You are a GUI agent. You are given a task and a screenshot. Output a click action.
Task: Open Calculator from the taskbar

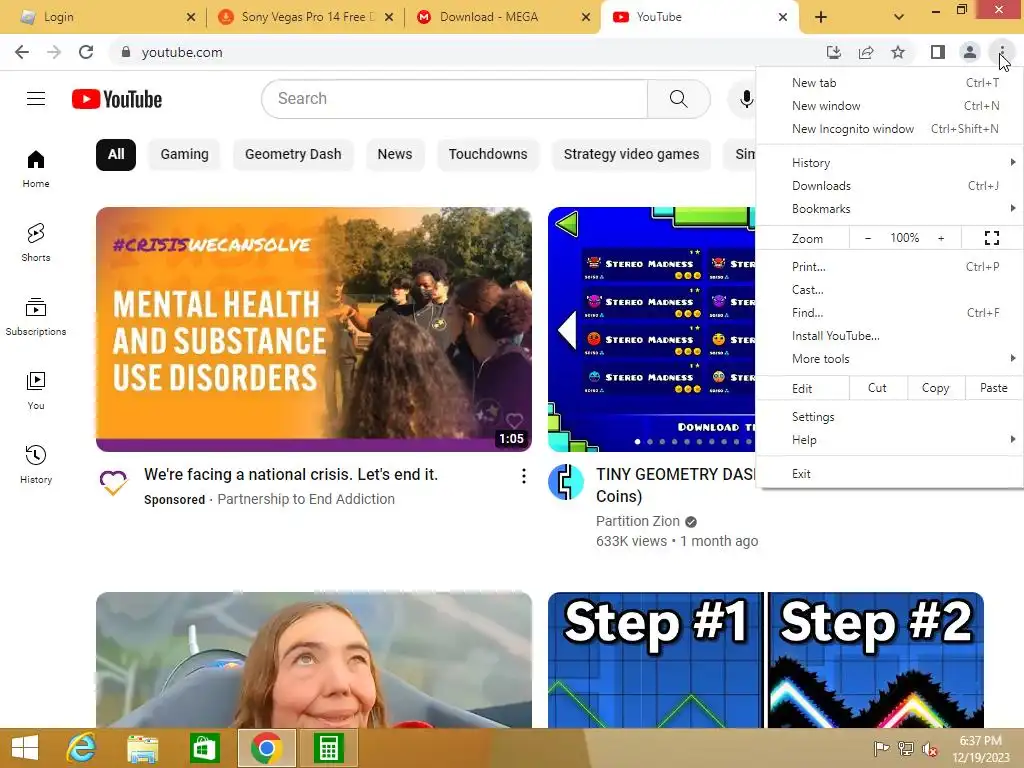pyautogui.click(x=328, y=748)
